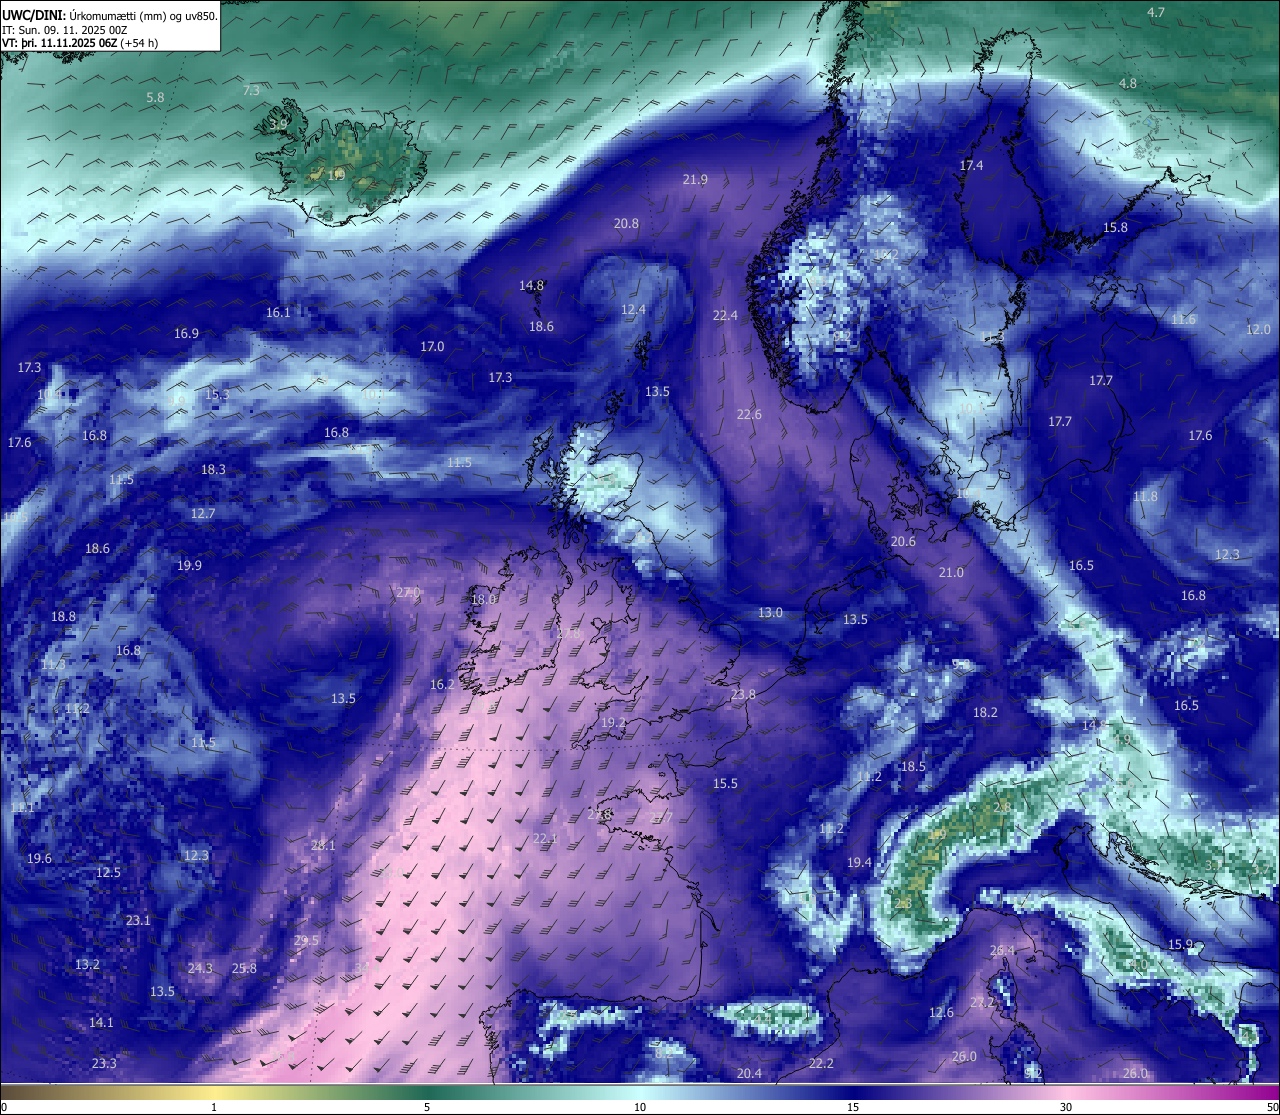Click the 19.6 map value
The width and height of the screenshot is (1280, 1115).
point(39,859)
